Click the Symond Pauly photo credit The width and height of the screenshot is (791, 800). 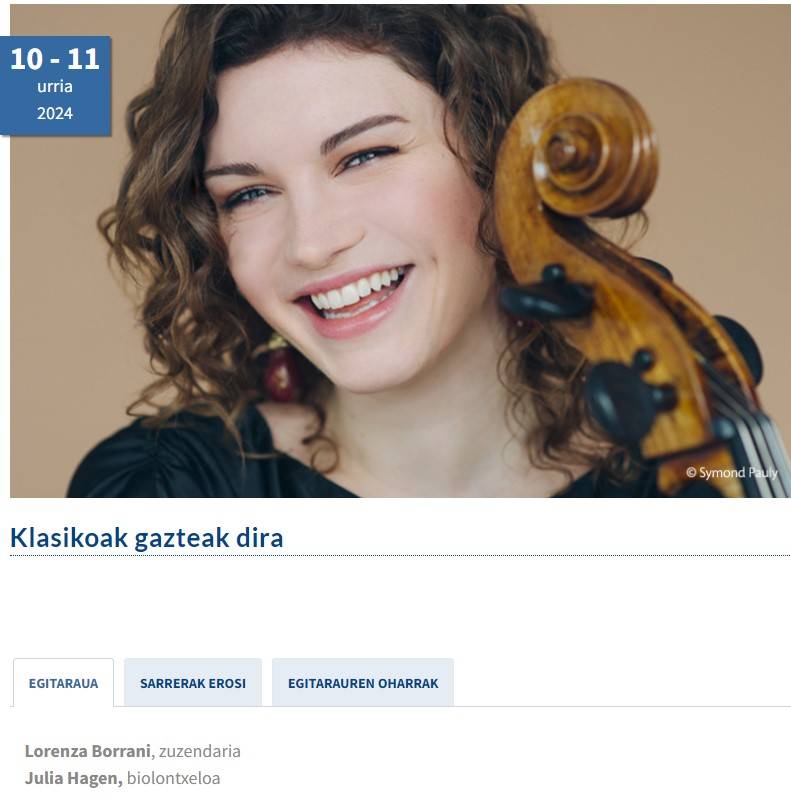pyautogui.click(x=731, y=473)
